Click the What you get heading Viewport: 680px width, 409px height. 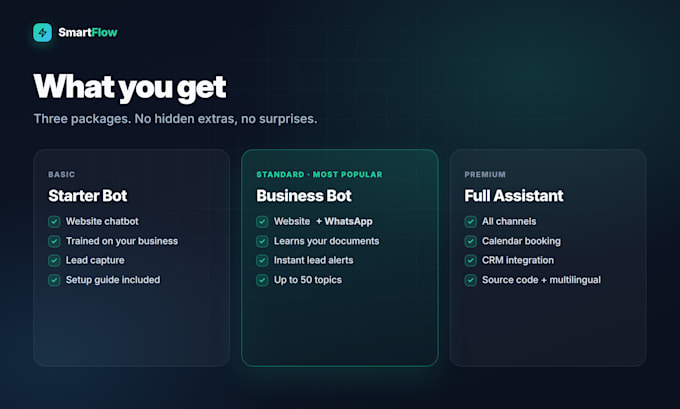click(130, 87)
